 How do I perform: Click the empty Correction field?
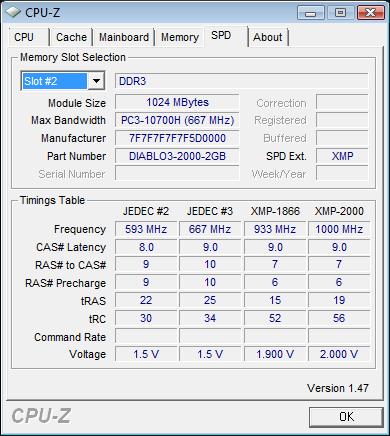tap(342, 102)
